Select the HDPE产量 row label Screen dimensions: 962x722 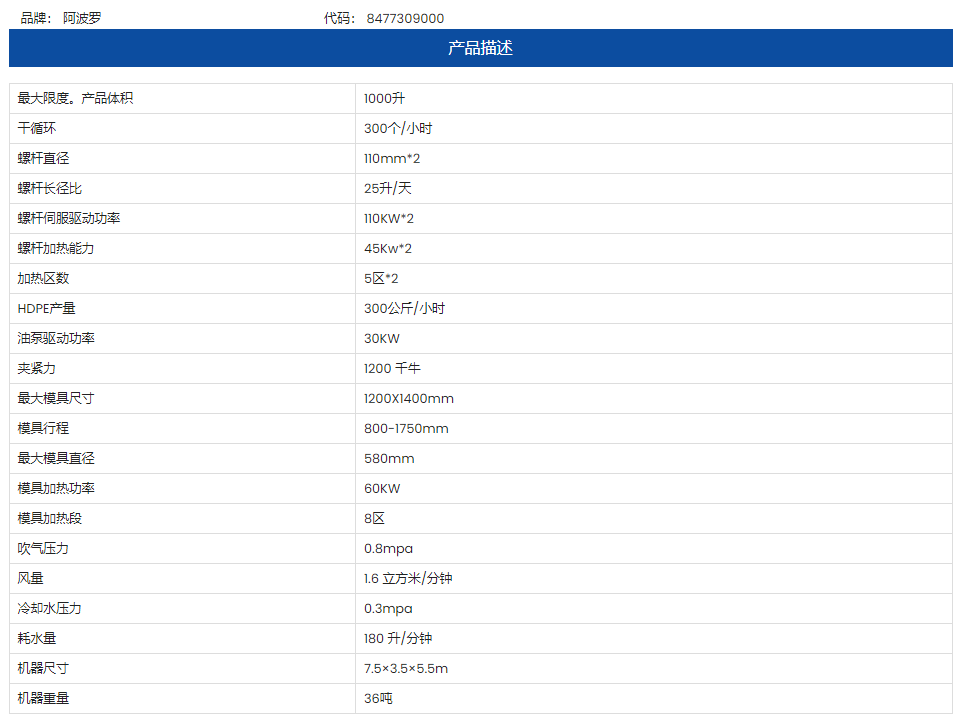[x=46, y=308]
